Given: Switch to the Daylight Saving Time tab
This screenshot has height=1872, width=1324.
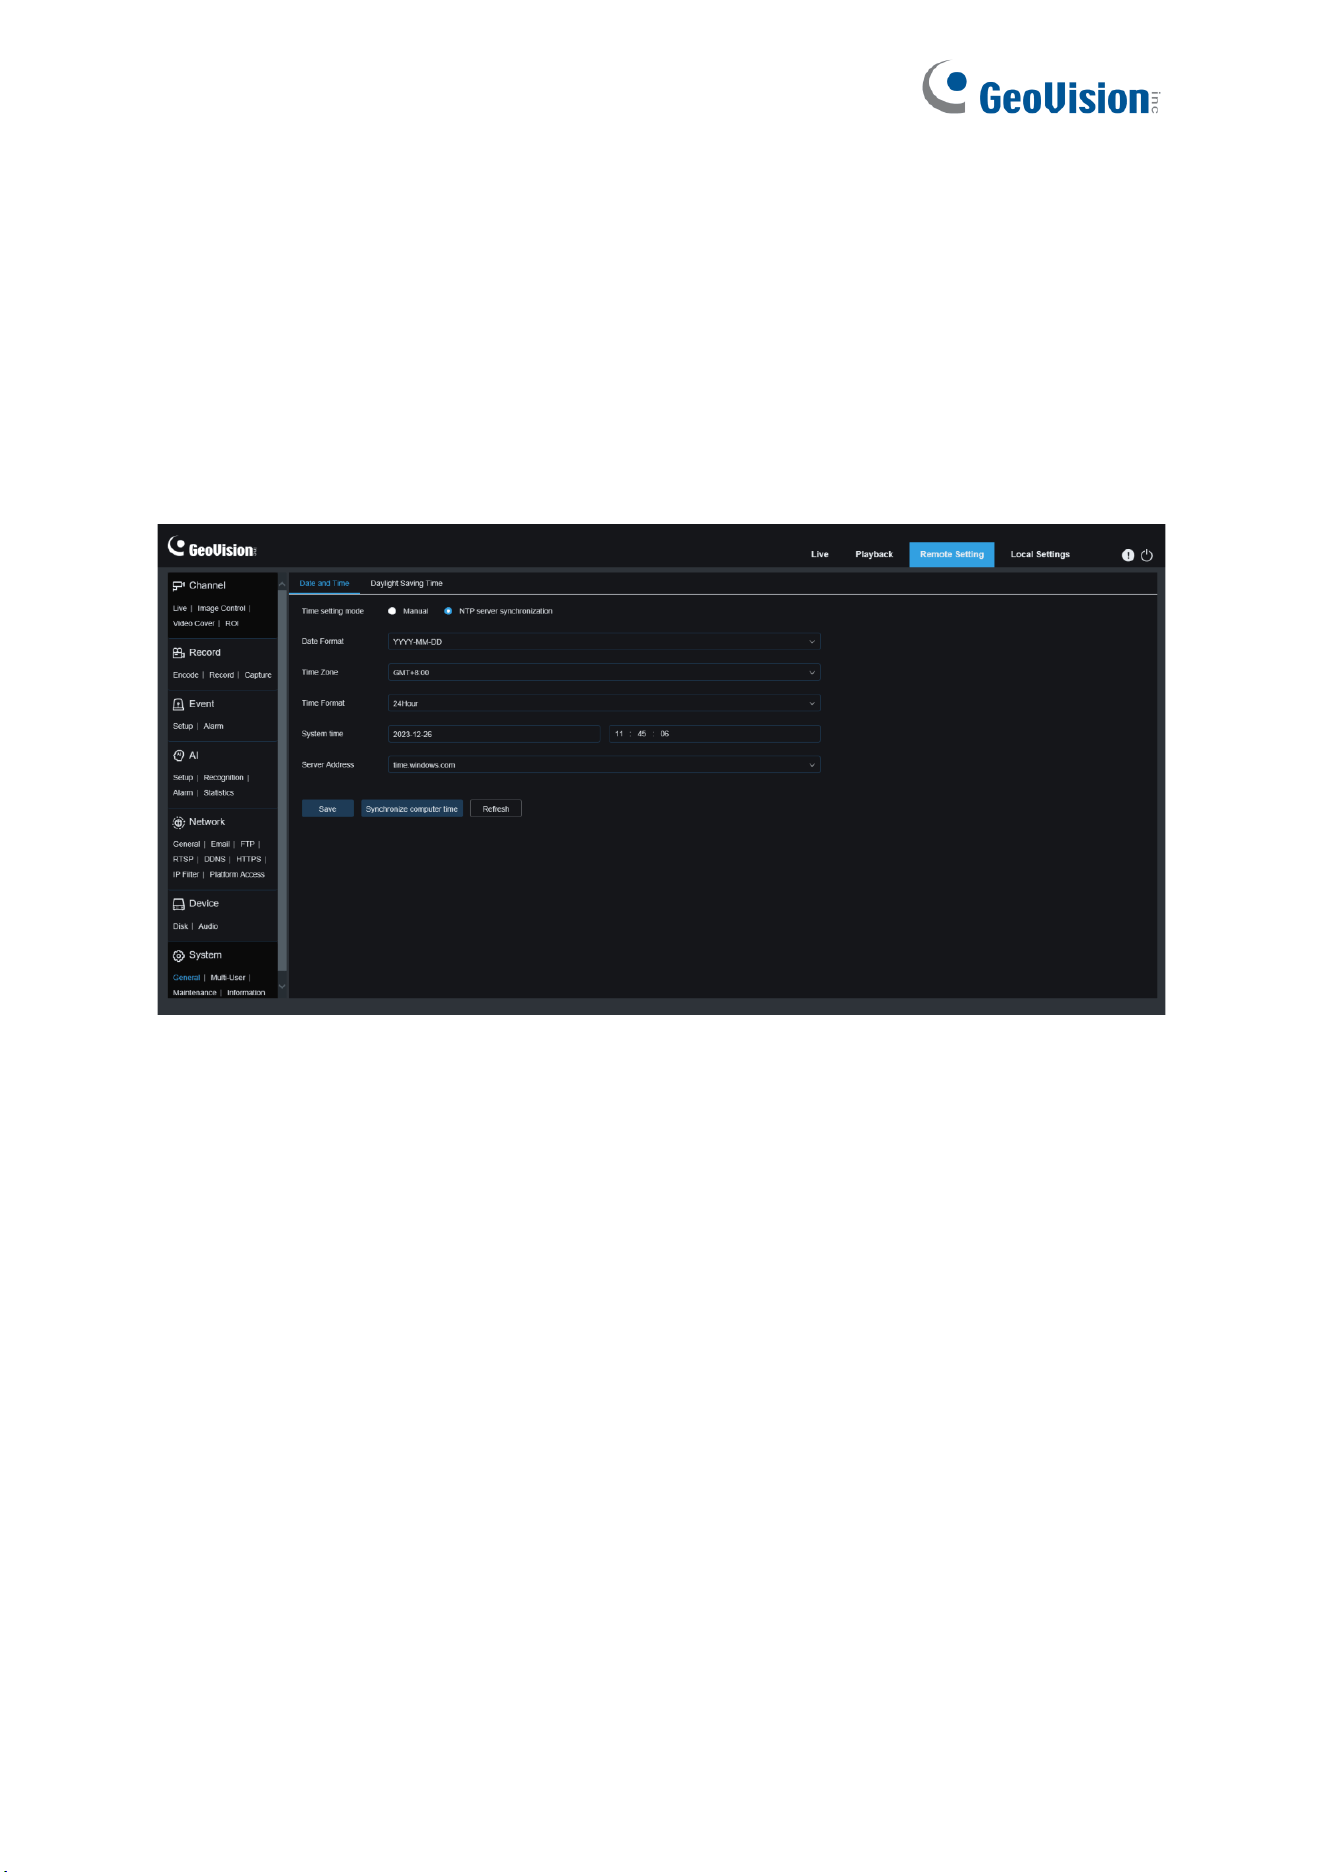Looking at the screenshot, I should [x=406, y=583].
